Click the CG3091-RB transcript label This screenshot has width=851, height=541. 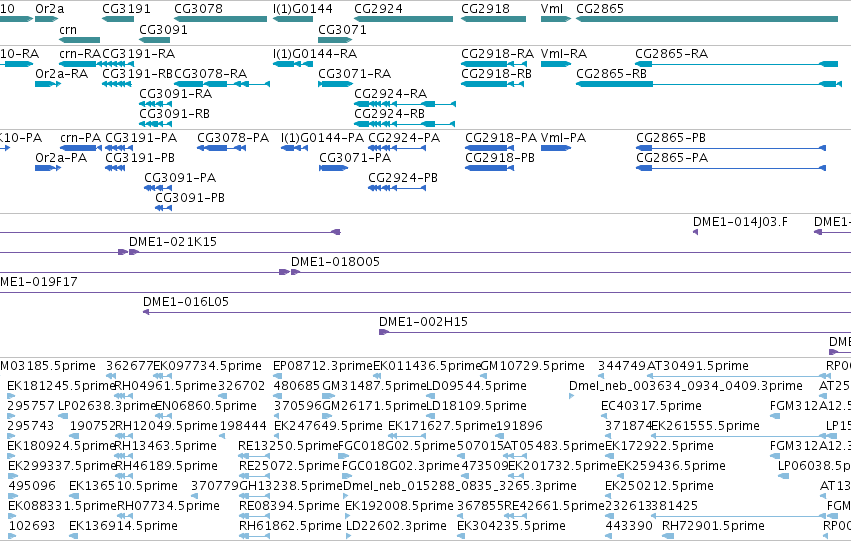coord(174,113)
